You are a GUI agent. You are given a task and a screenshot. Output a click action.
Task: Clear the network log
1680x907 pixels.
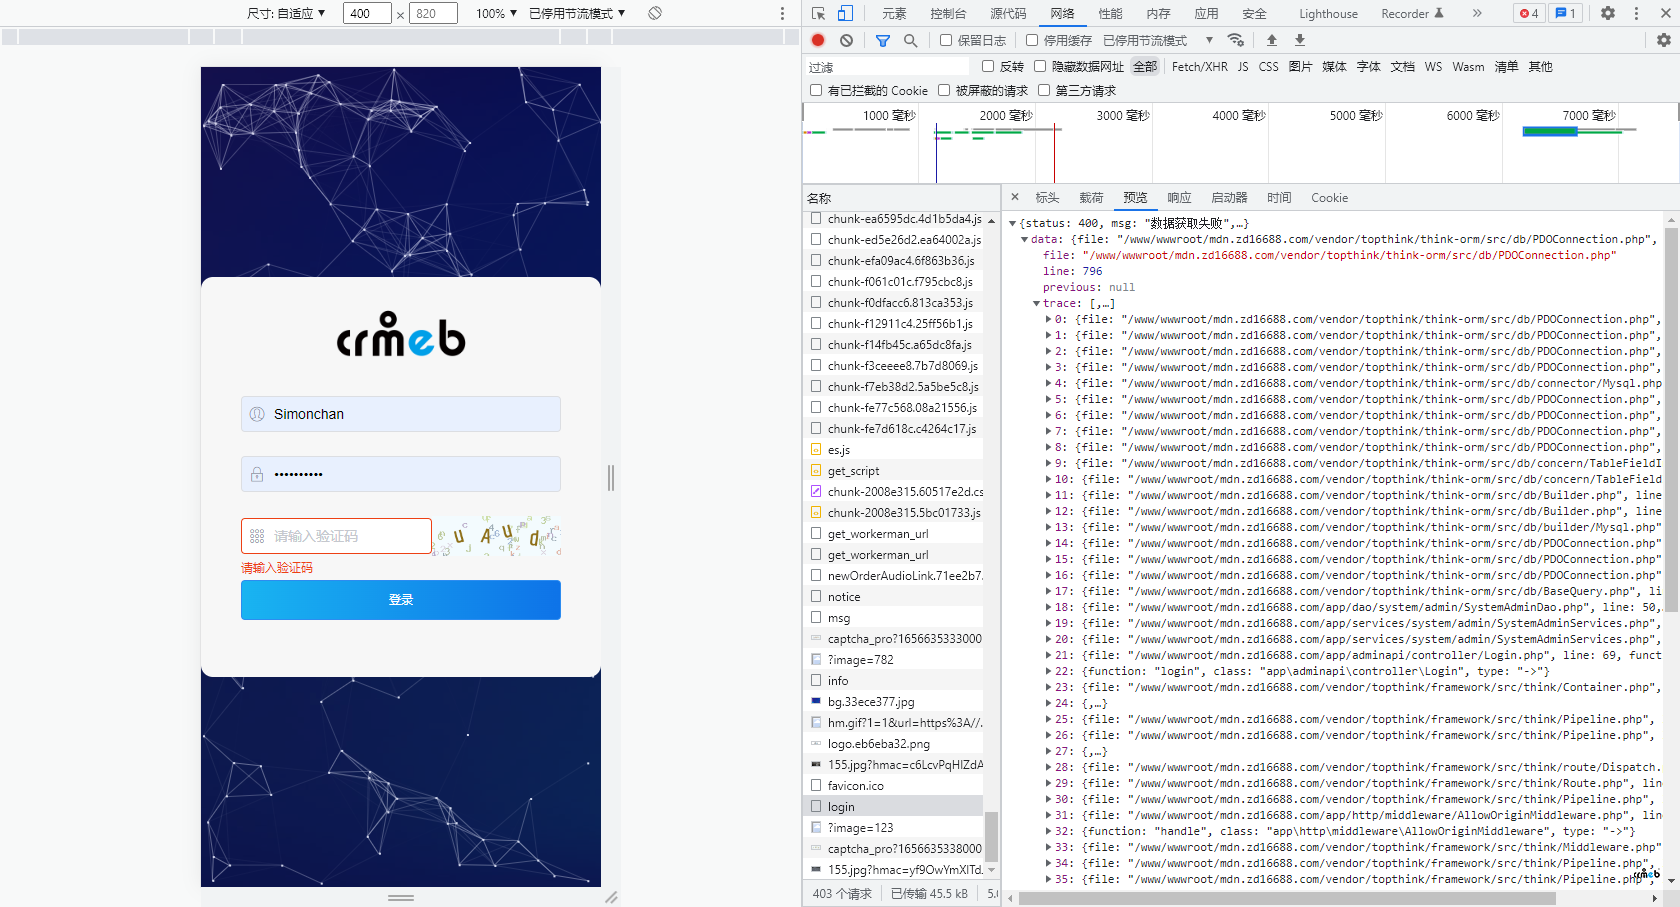pyautogui.click(x=847, y=40)
